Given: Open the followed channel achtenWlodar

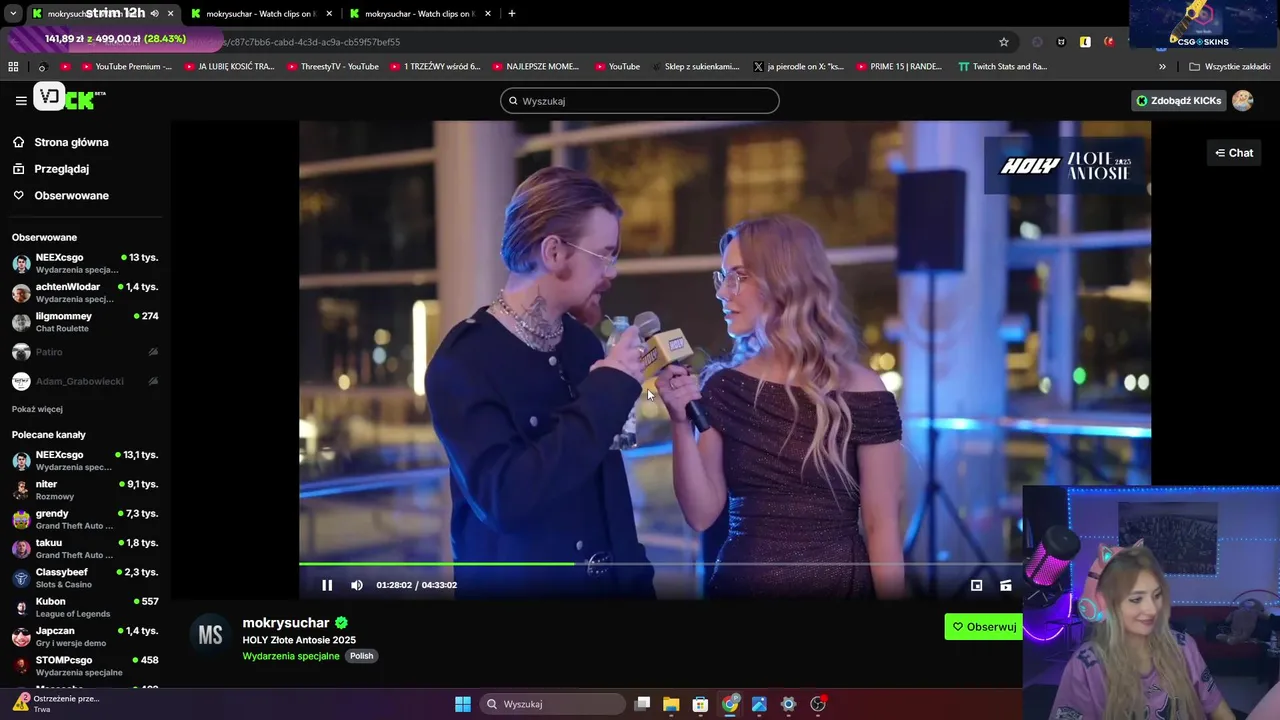Looking at the screenshot, I should pyautogui.click(x=85, y=292).
